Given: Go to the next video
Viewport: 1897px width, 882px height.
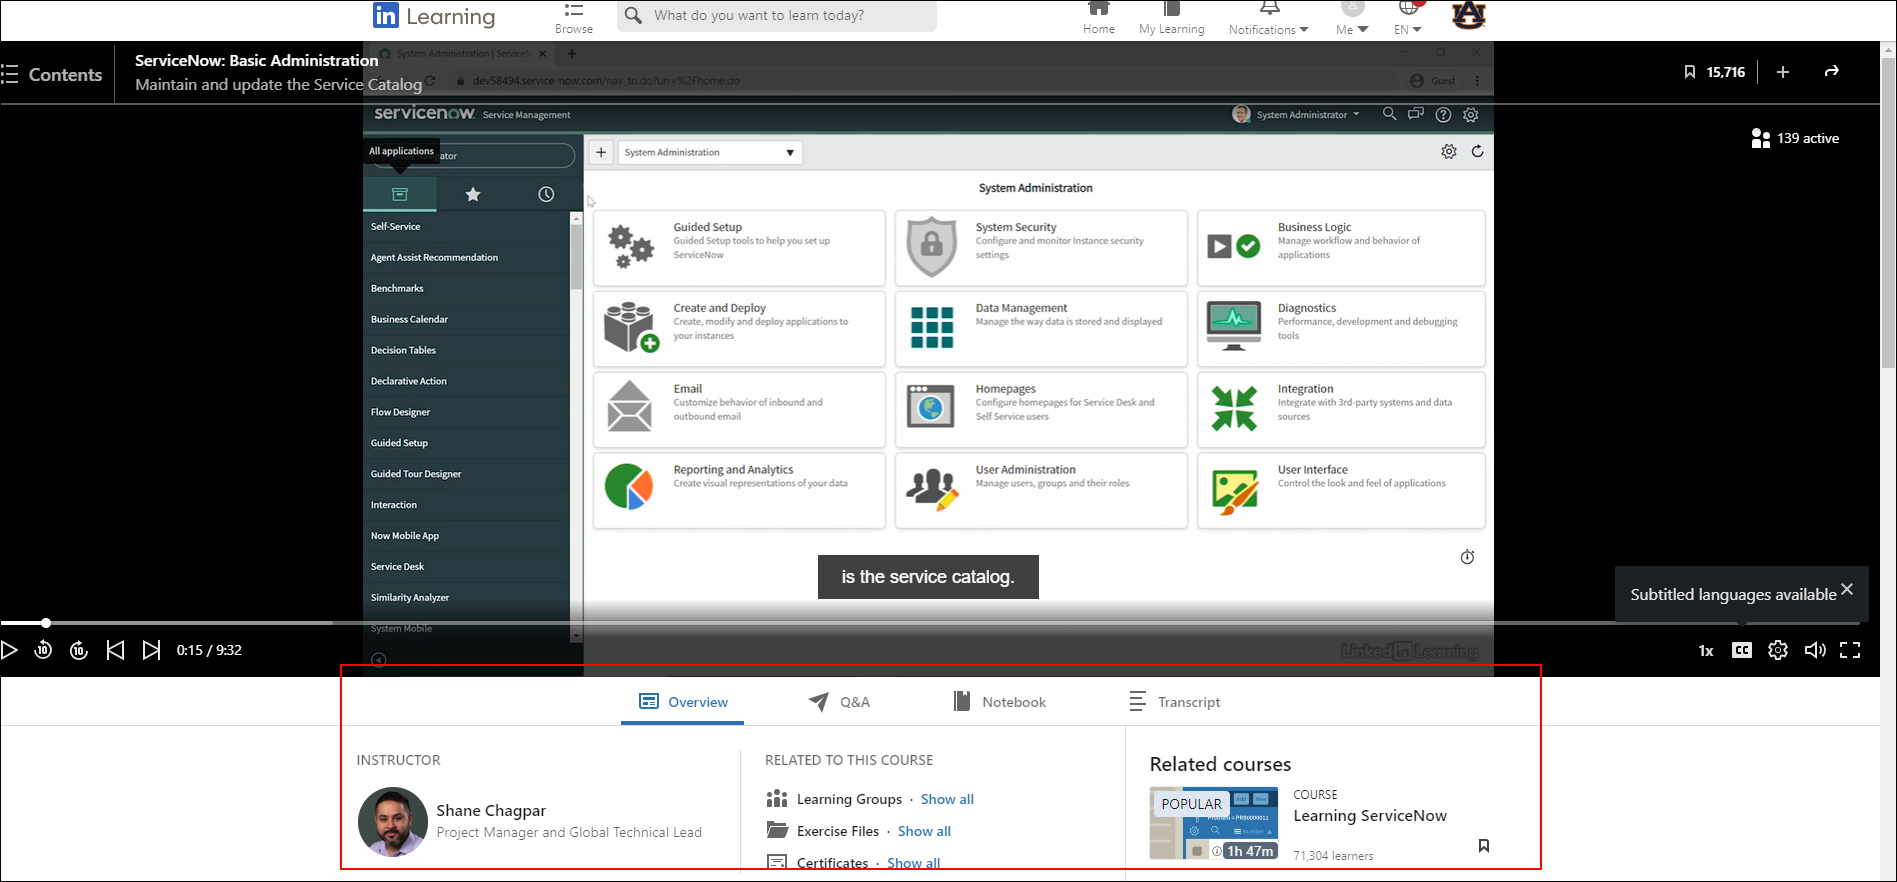Looking at the screenshot, I should coord(151,650).
